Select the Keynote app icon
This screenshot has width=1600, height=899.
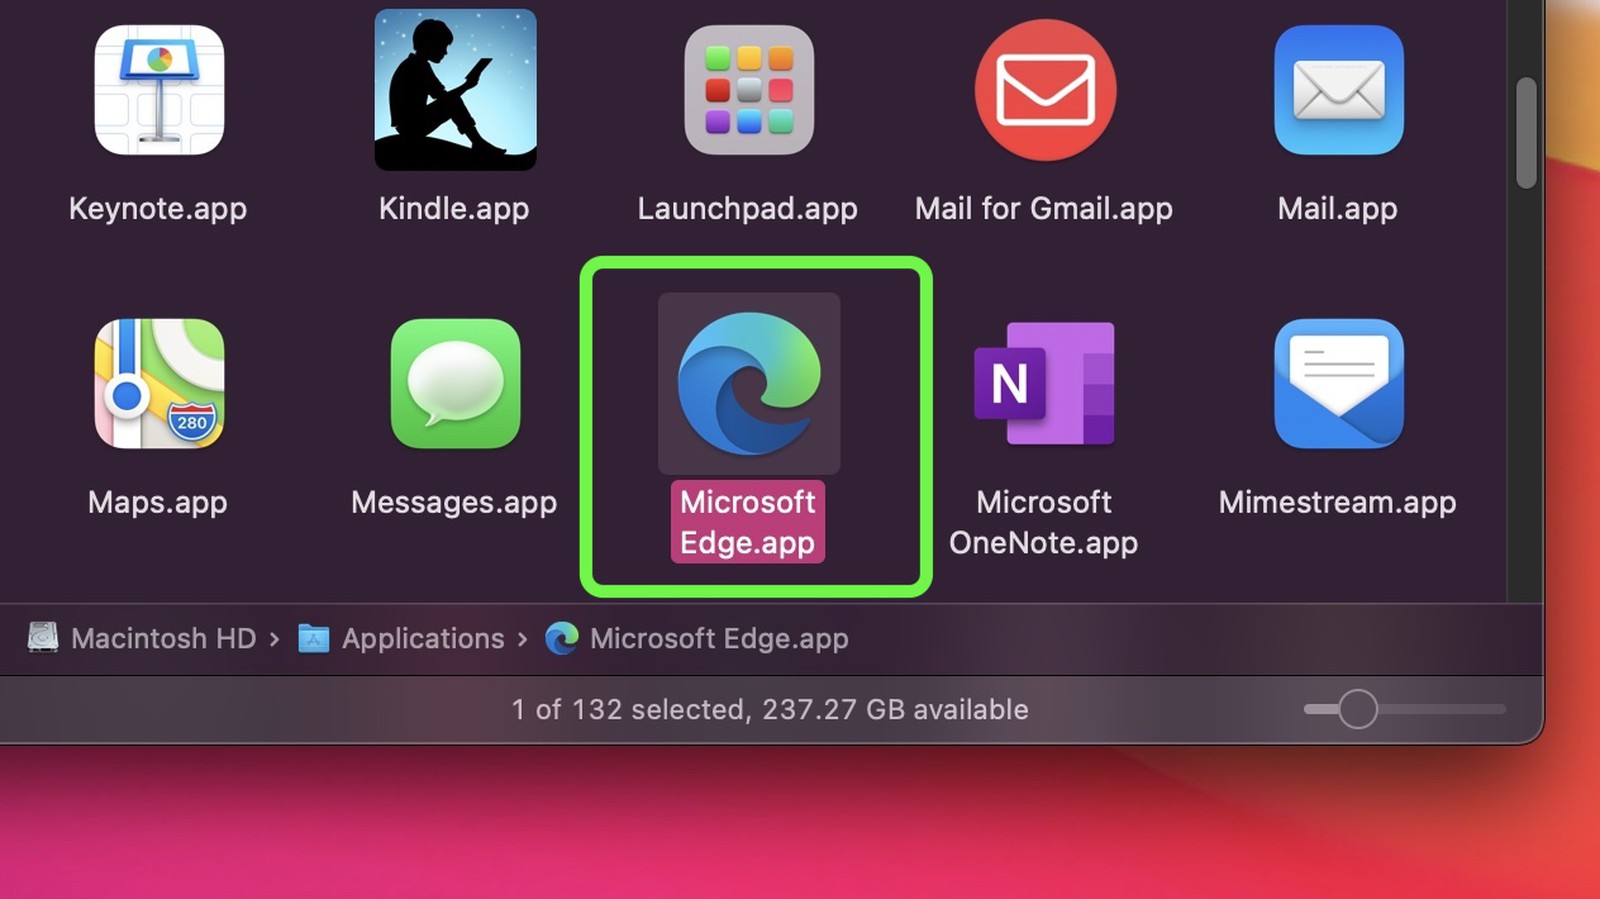point(159,90)
